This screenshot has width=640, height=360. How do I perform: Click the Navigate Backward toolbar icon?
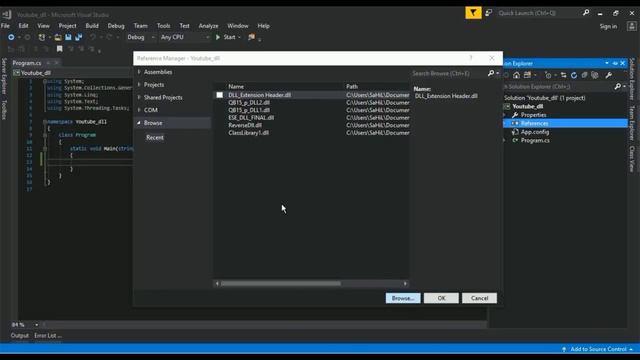[11, 37]
